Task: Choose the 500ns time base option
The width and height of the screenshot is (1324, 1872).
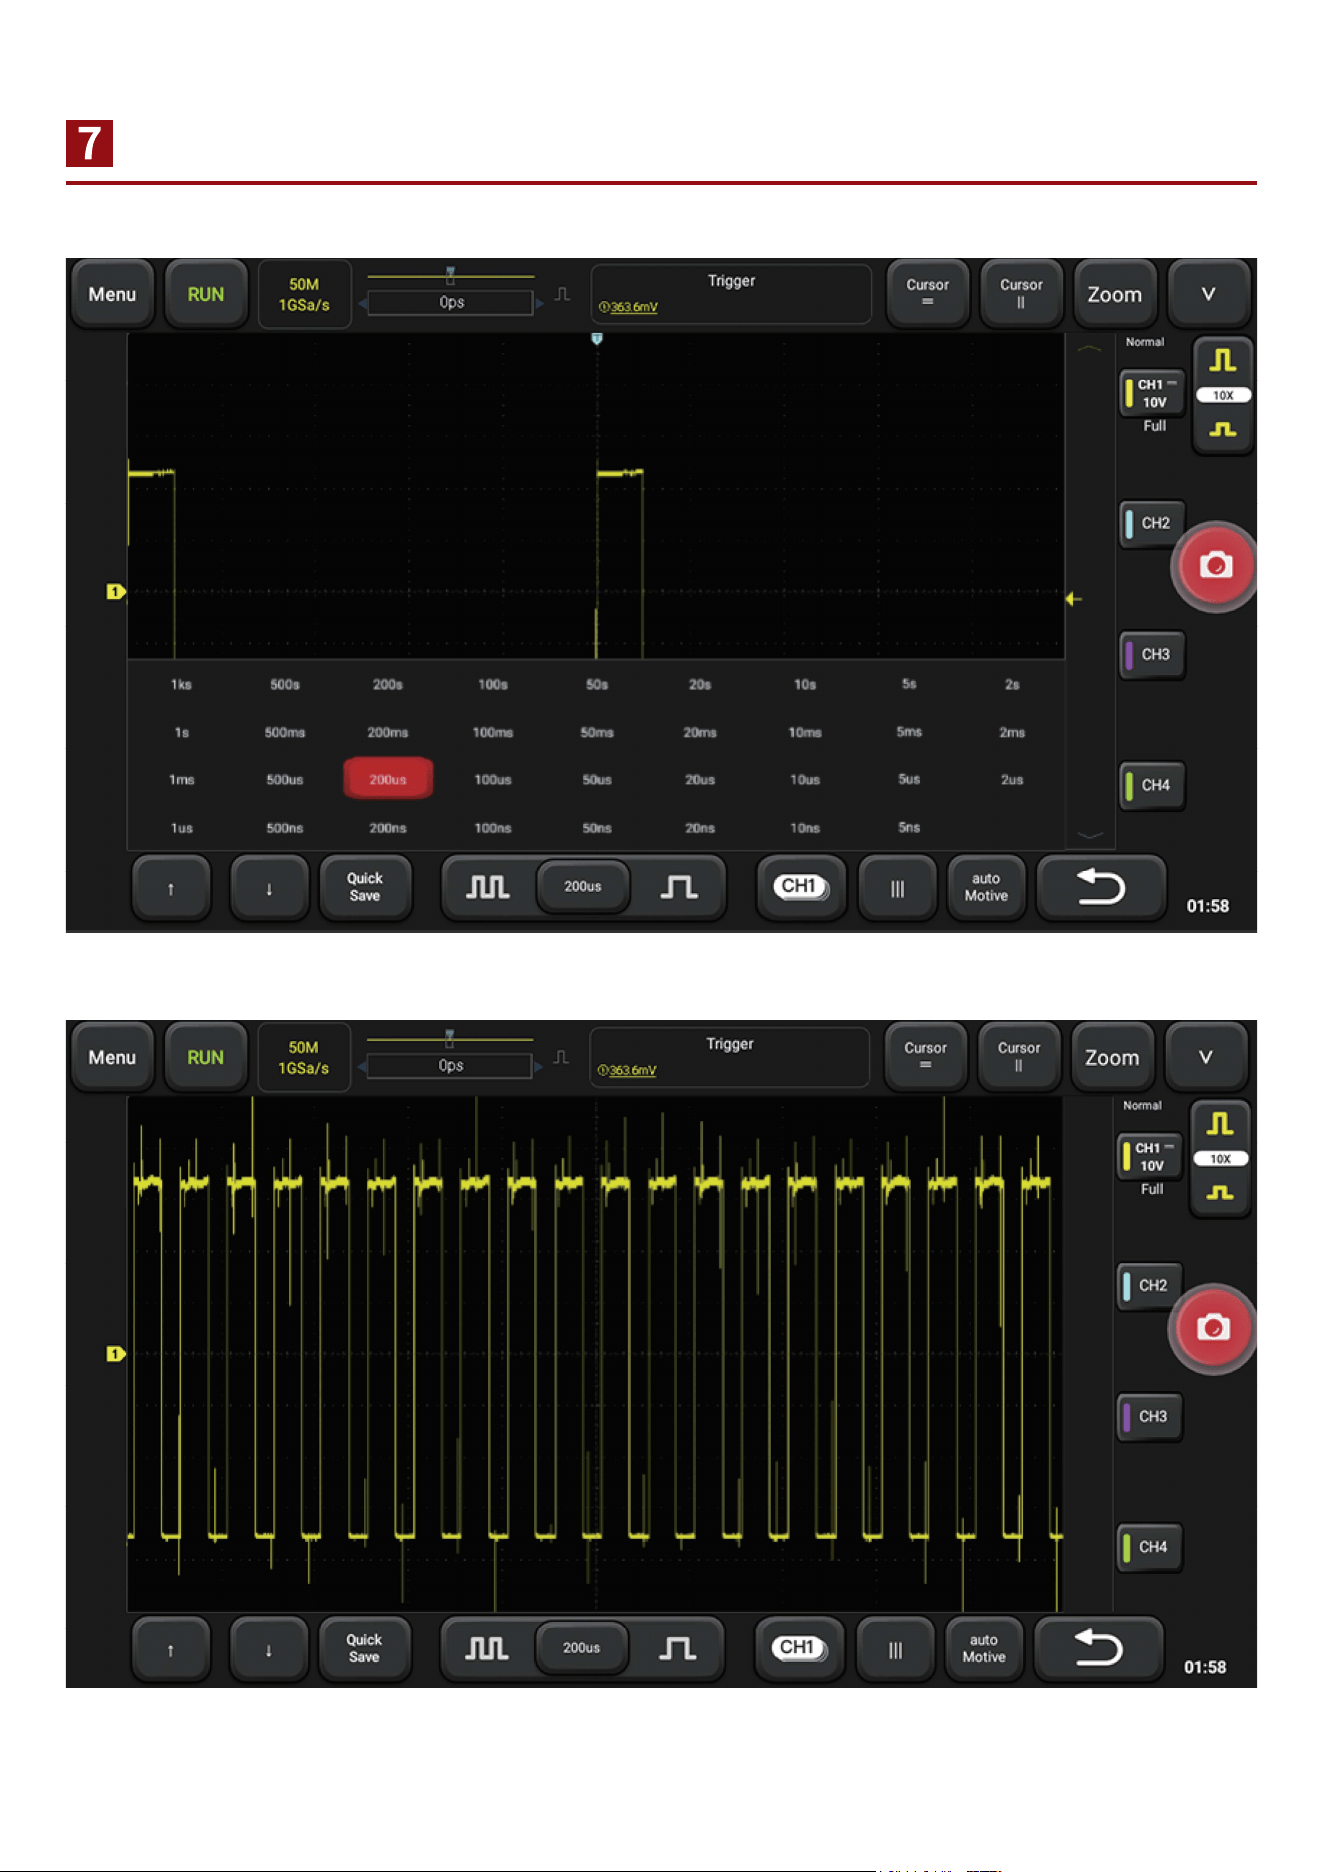Action: point(285,827)
